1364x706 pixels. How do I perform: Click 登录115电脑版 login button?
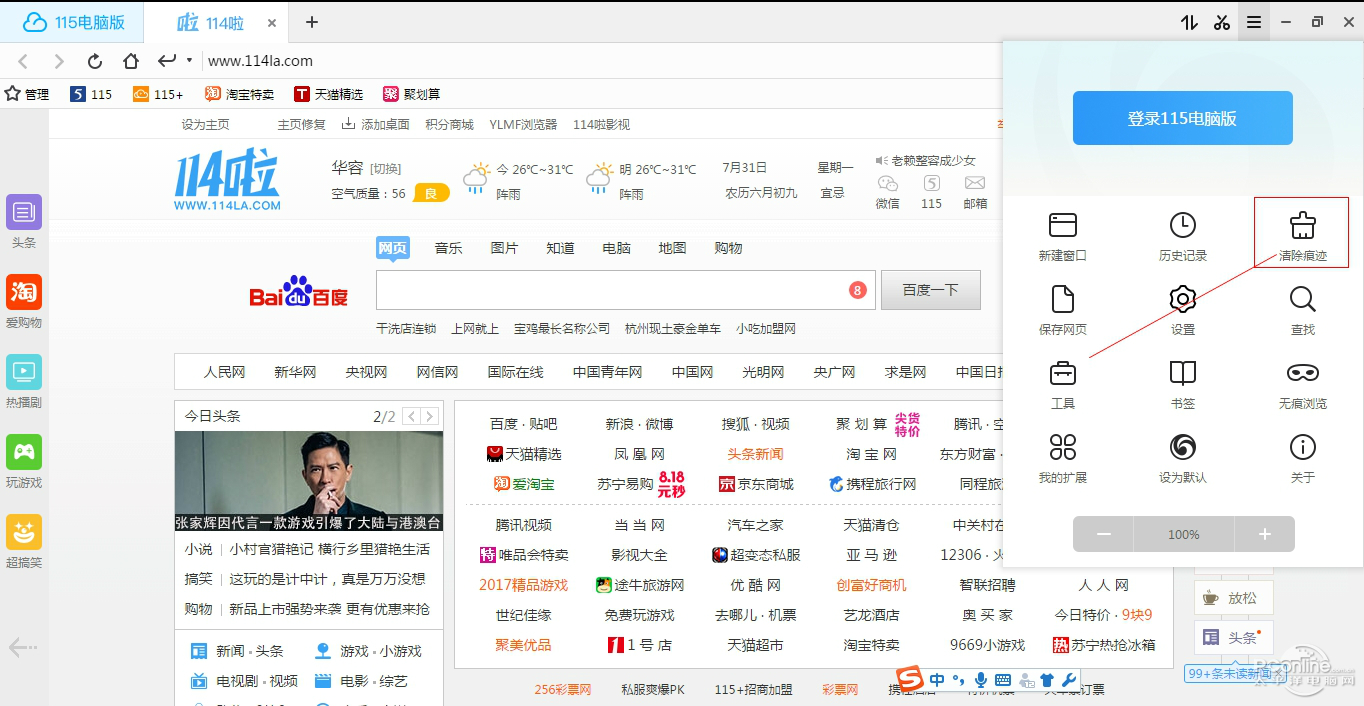coord(1183,118)
